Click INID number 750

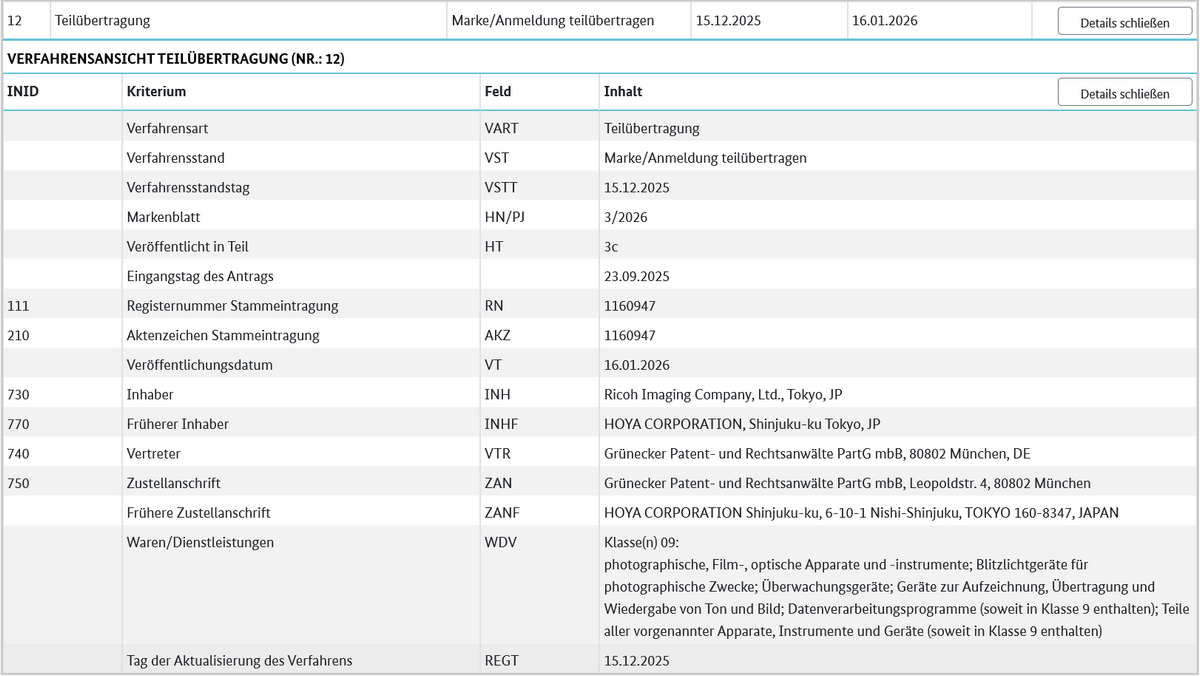18,483
